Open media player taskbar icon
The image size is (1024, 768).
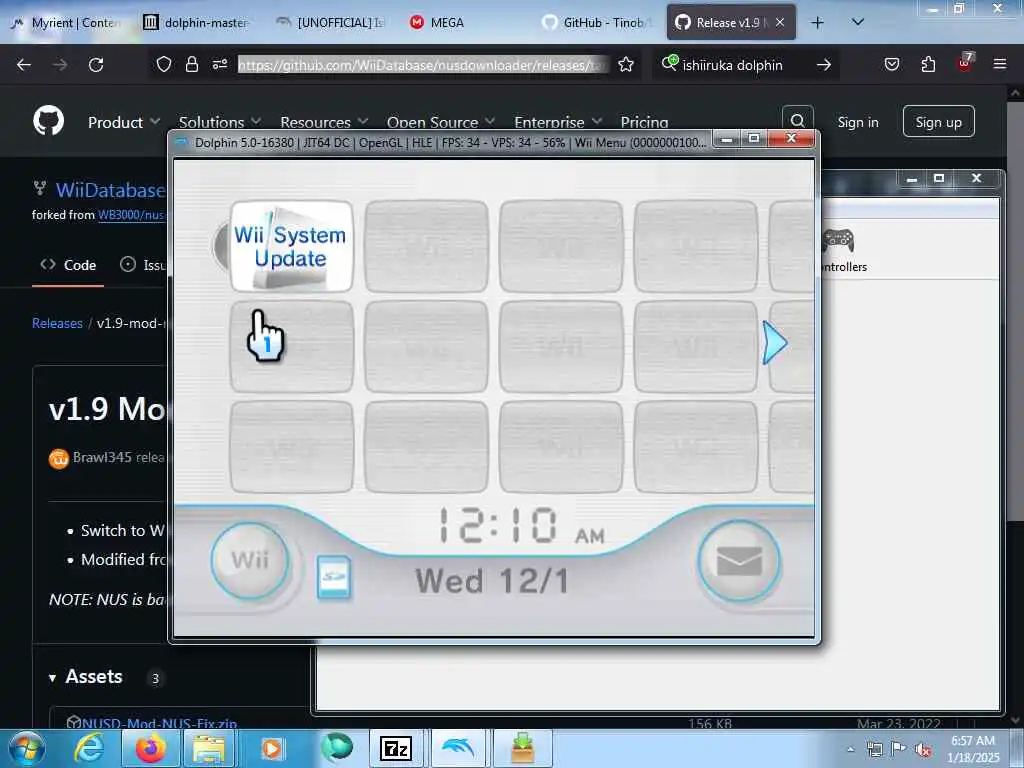pos(271,748)
